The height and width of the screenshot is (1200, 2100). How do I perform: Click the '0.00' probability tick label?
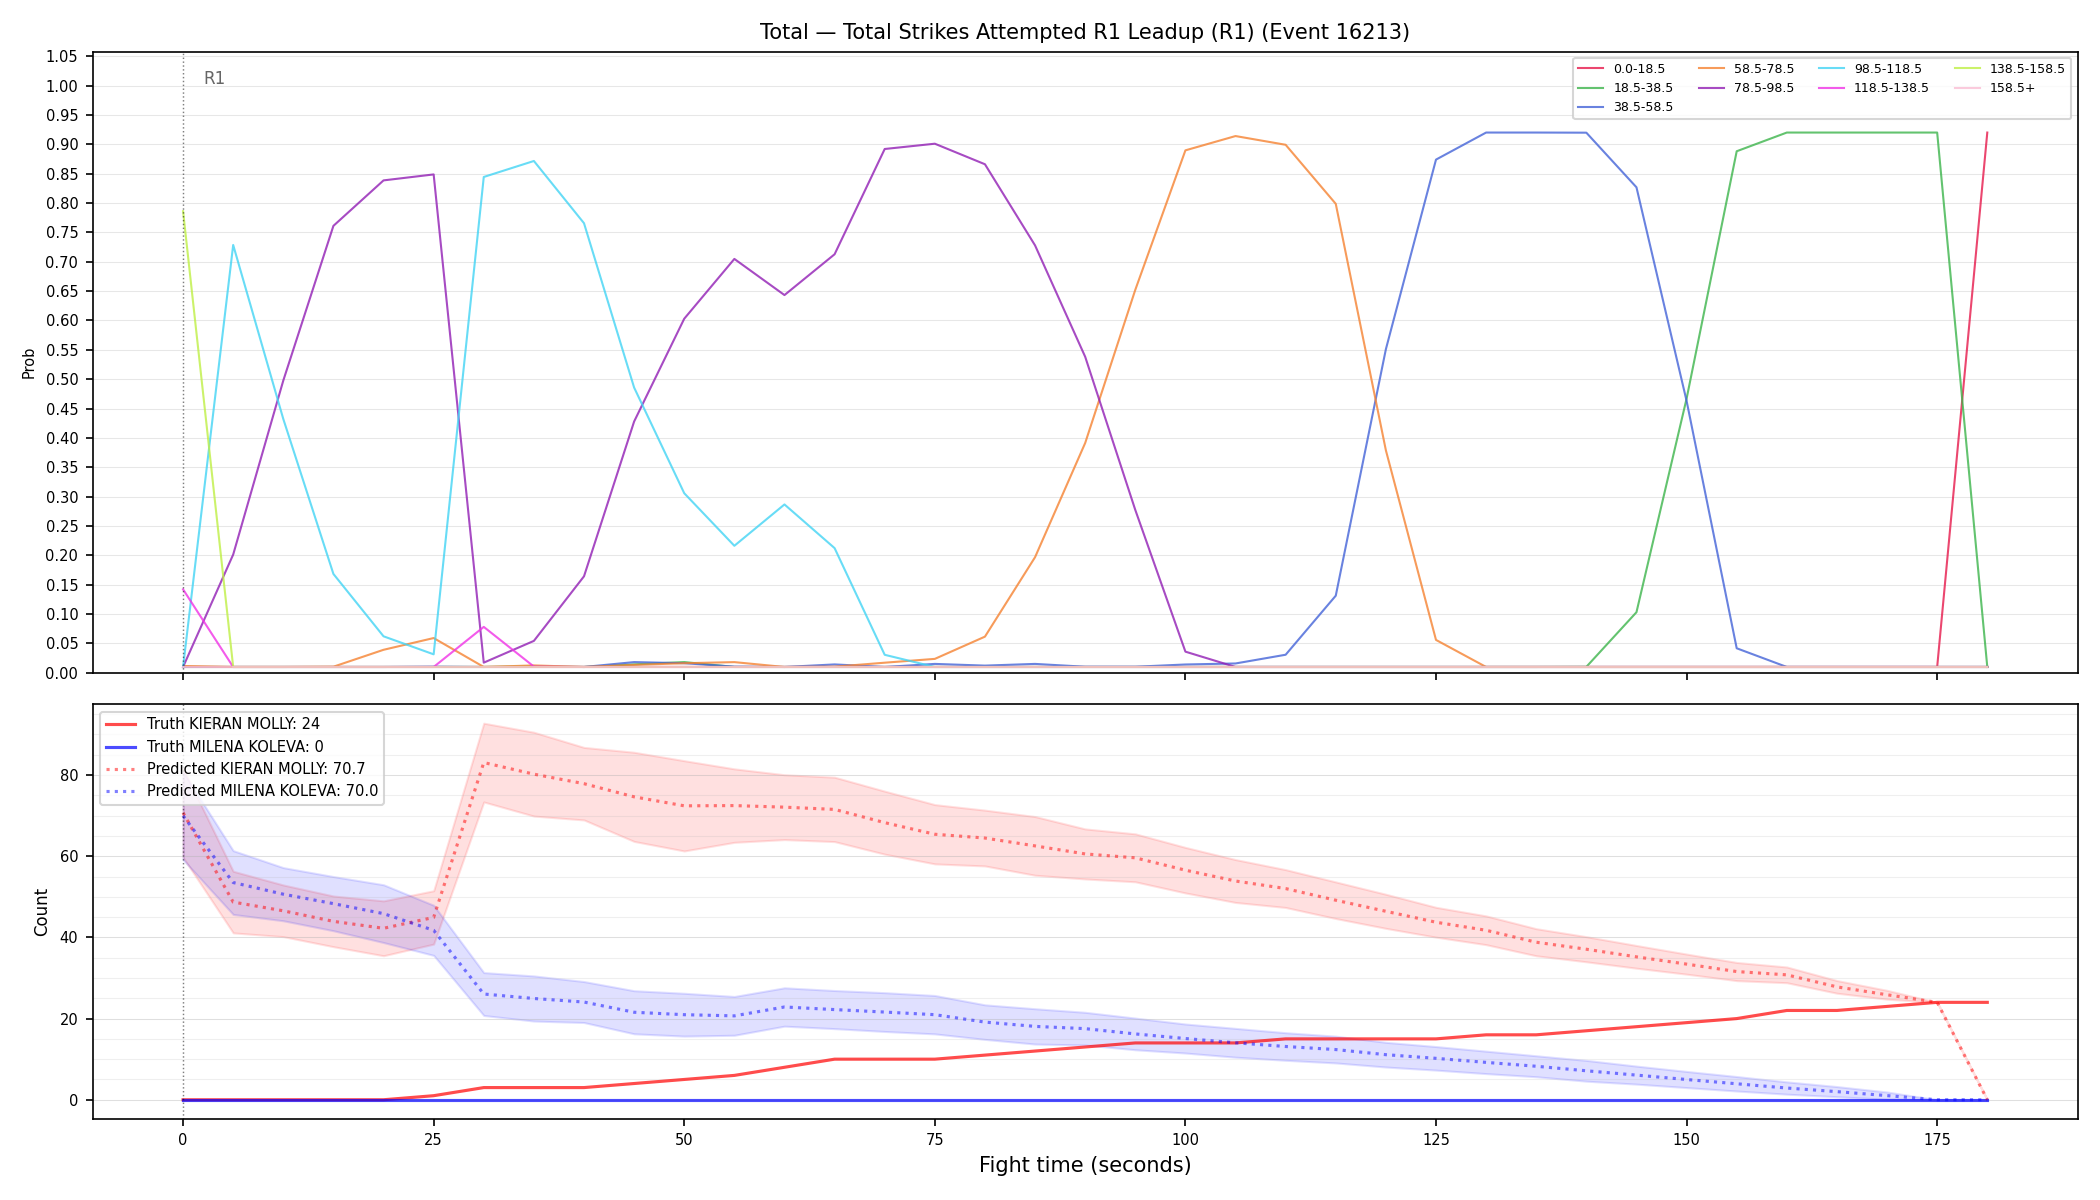(62, 673)
